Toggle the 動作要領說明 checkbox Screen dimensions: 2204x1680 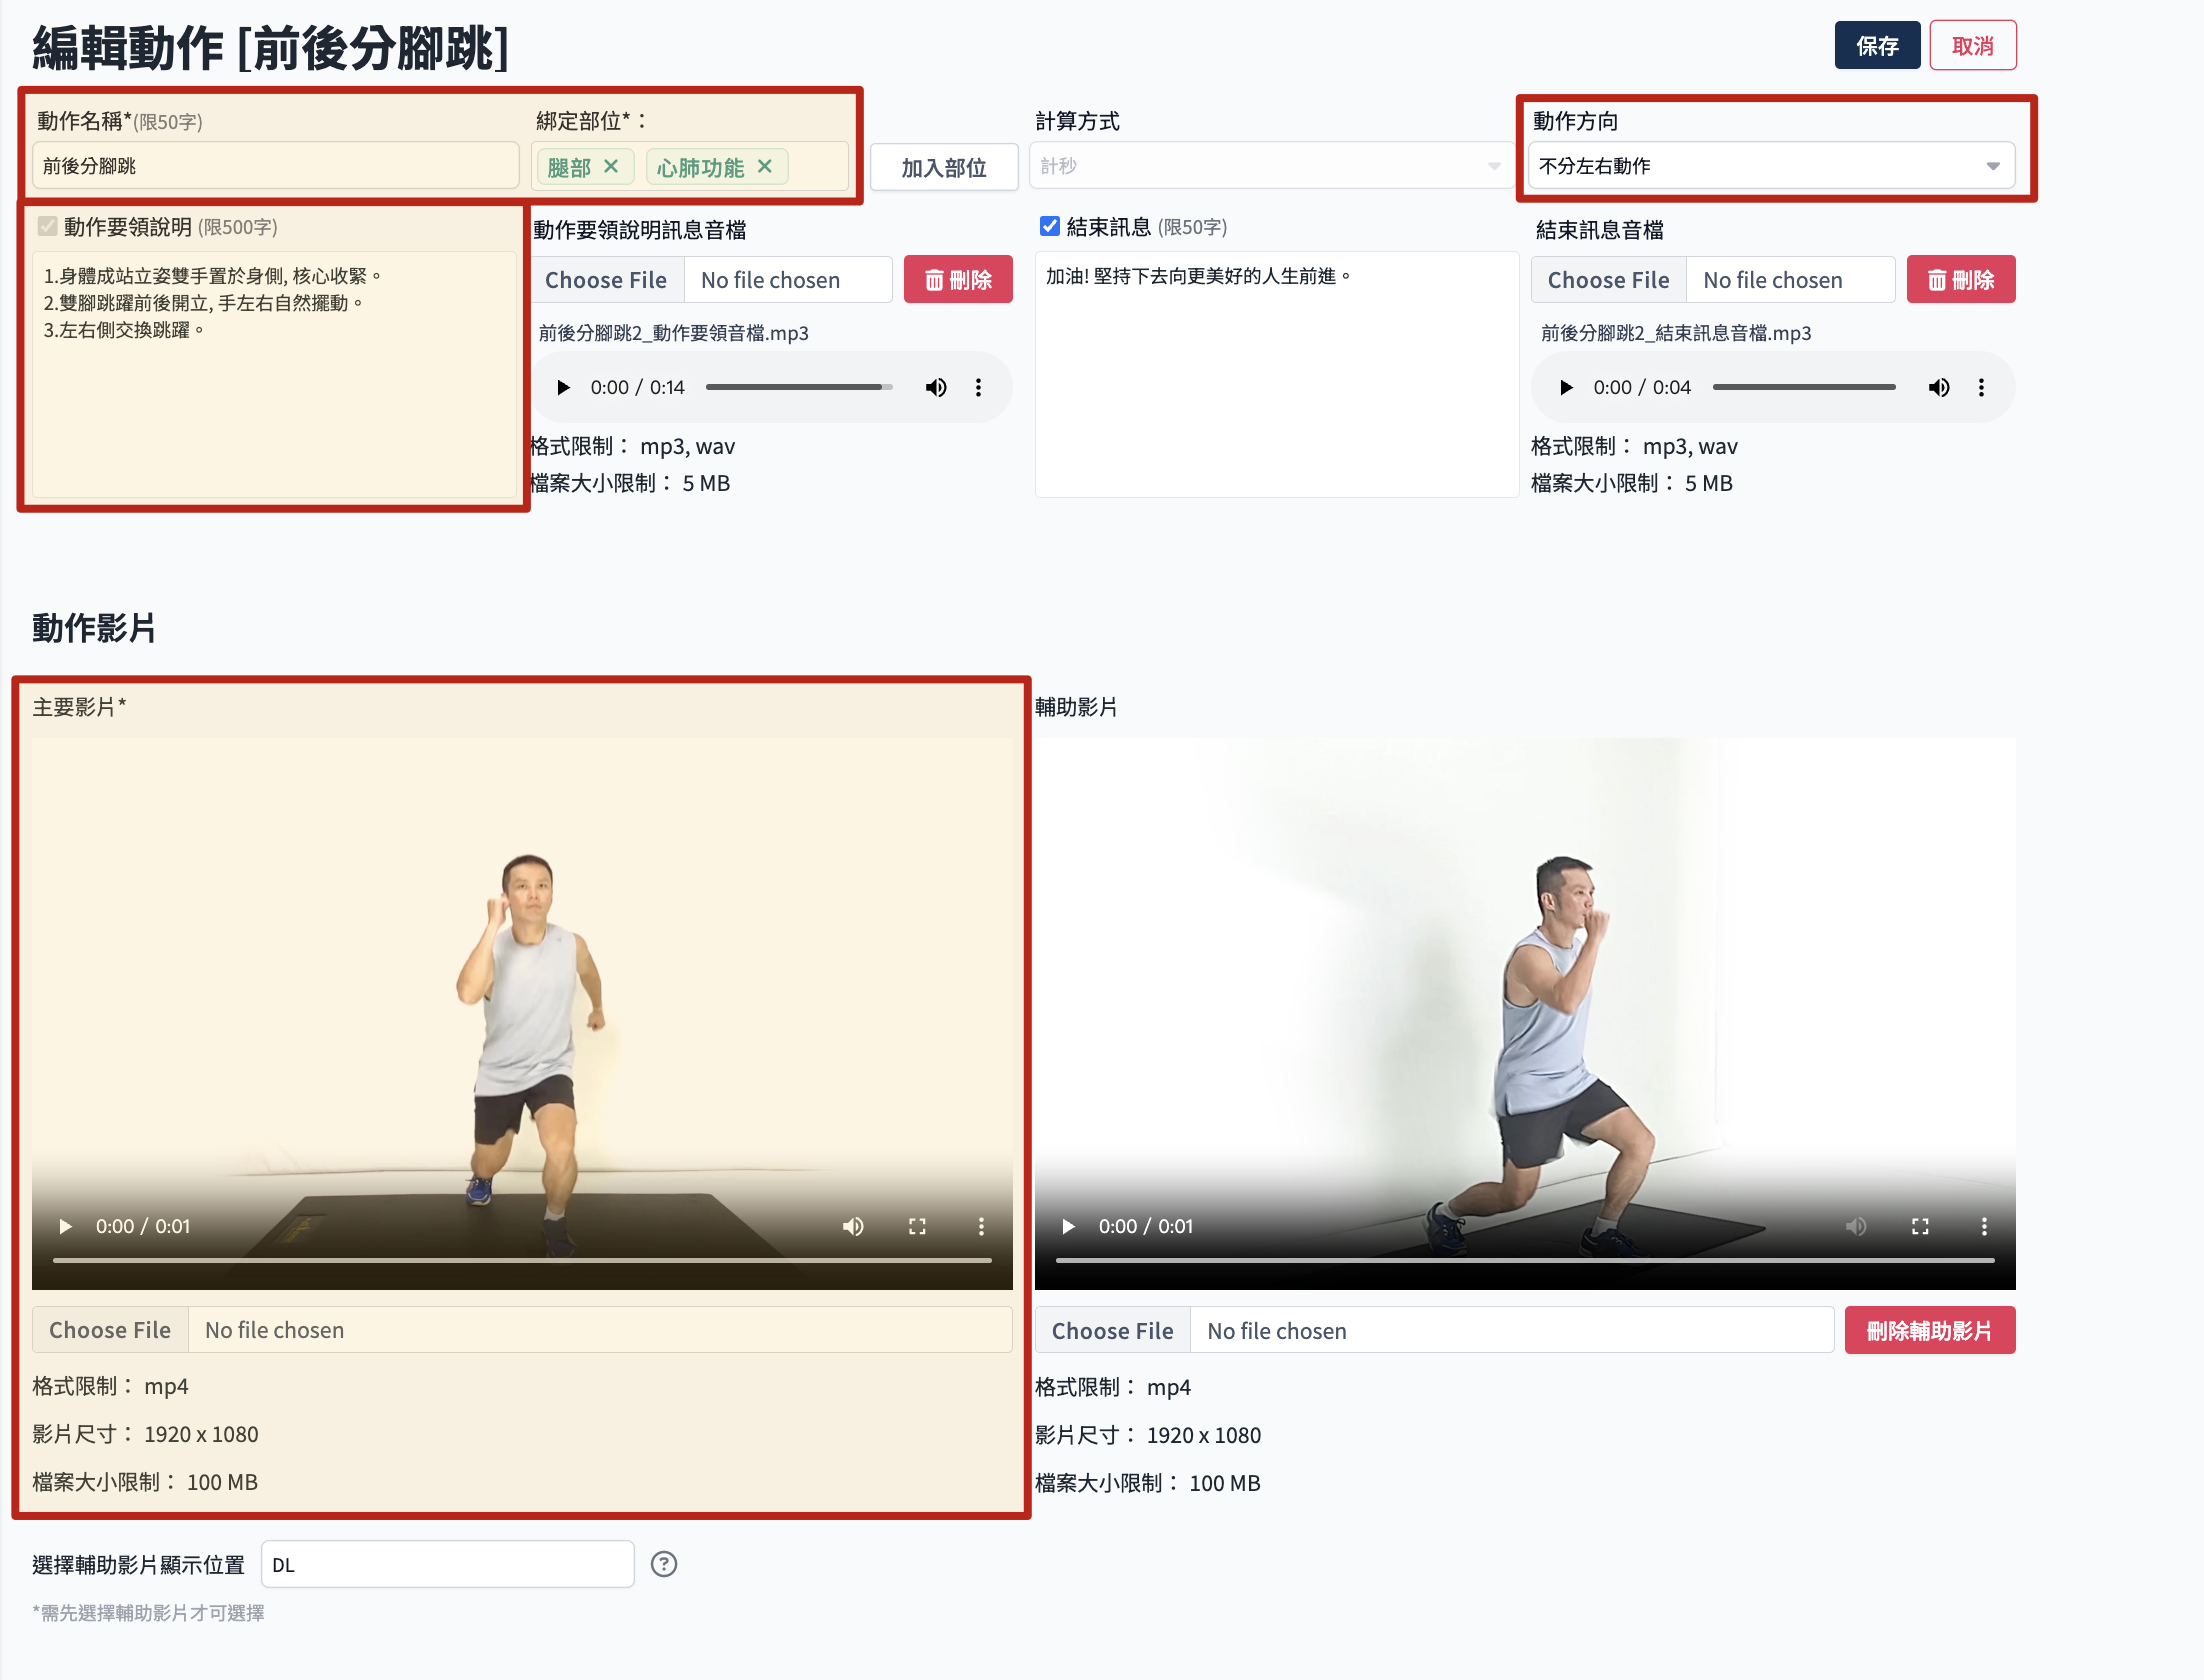(47, 226)
